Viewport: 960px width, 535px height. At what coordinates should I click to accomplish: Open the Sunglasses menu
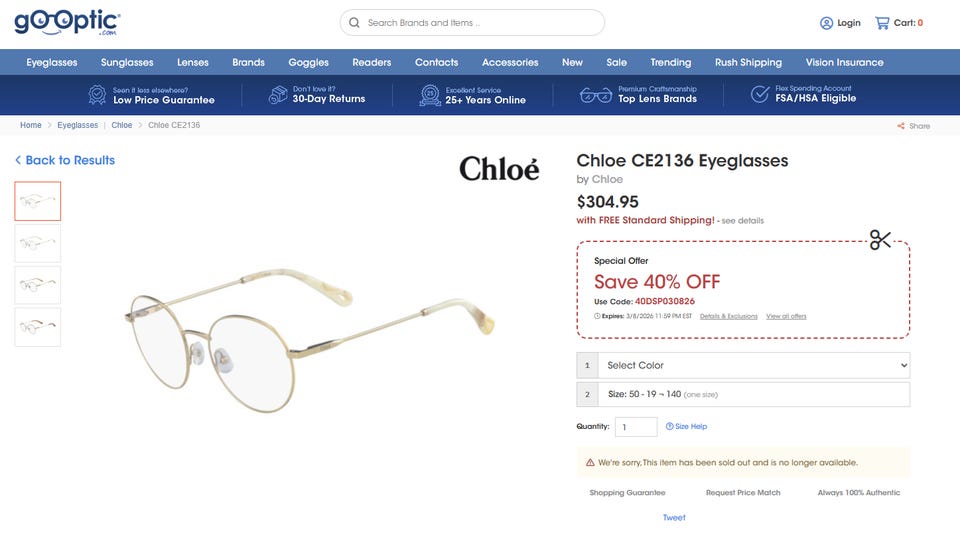coord(127,62)
